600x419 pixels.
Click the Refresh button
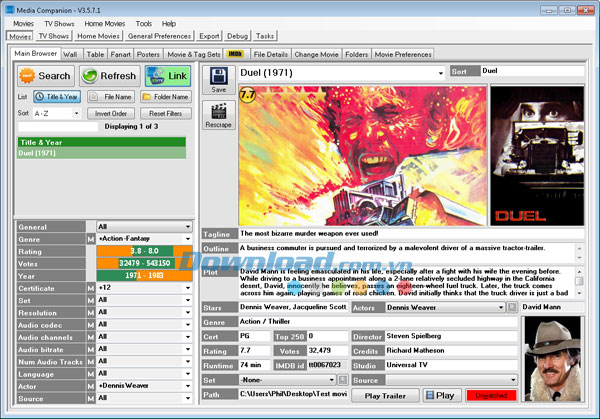tap(110, 76)
